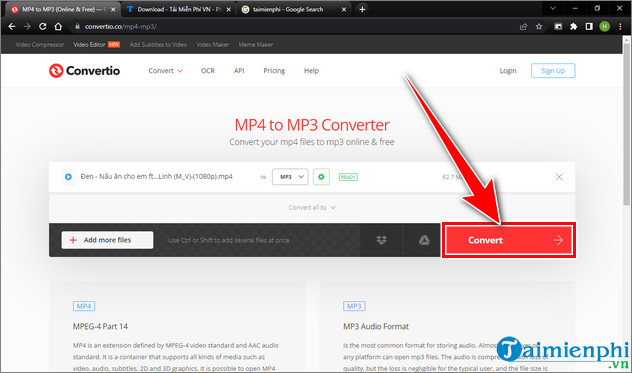The width and height of the screenshot is (632, 373).
Task: Open the green gear conversion settings
Action: click(321, 177)
